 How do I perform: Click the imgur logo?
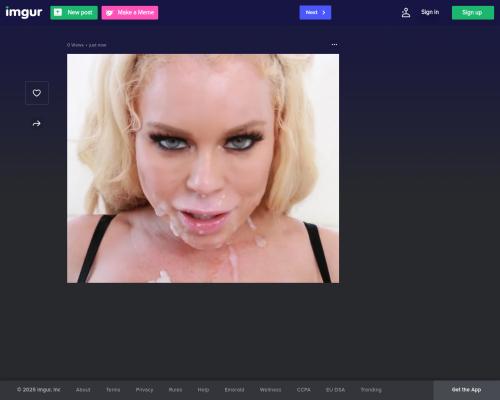coord(24,12)
